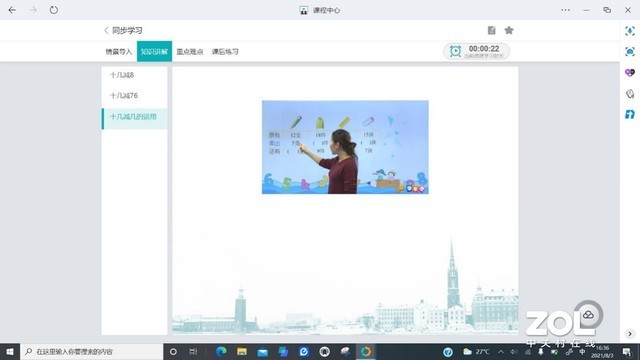
Task: Open the blue stacked-squares taskbar app
Action: [x=283, y=351]
